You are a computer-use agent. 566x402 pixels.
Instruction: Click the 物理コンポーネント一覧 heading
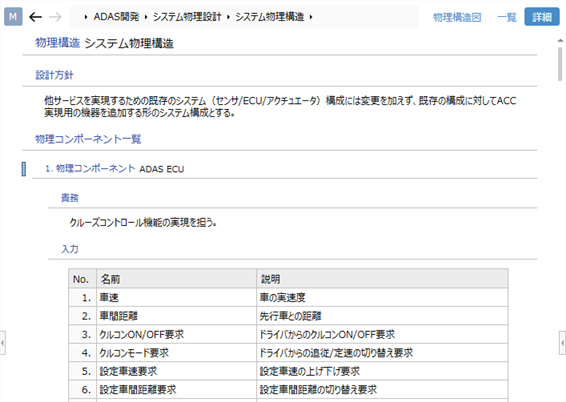88,139
